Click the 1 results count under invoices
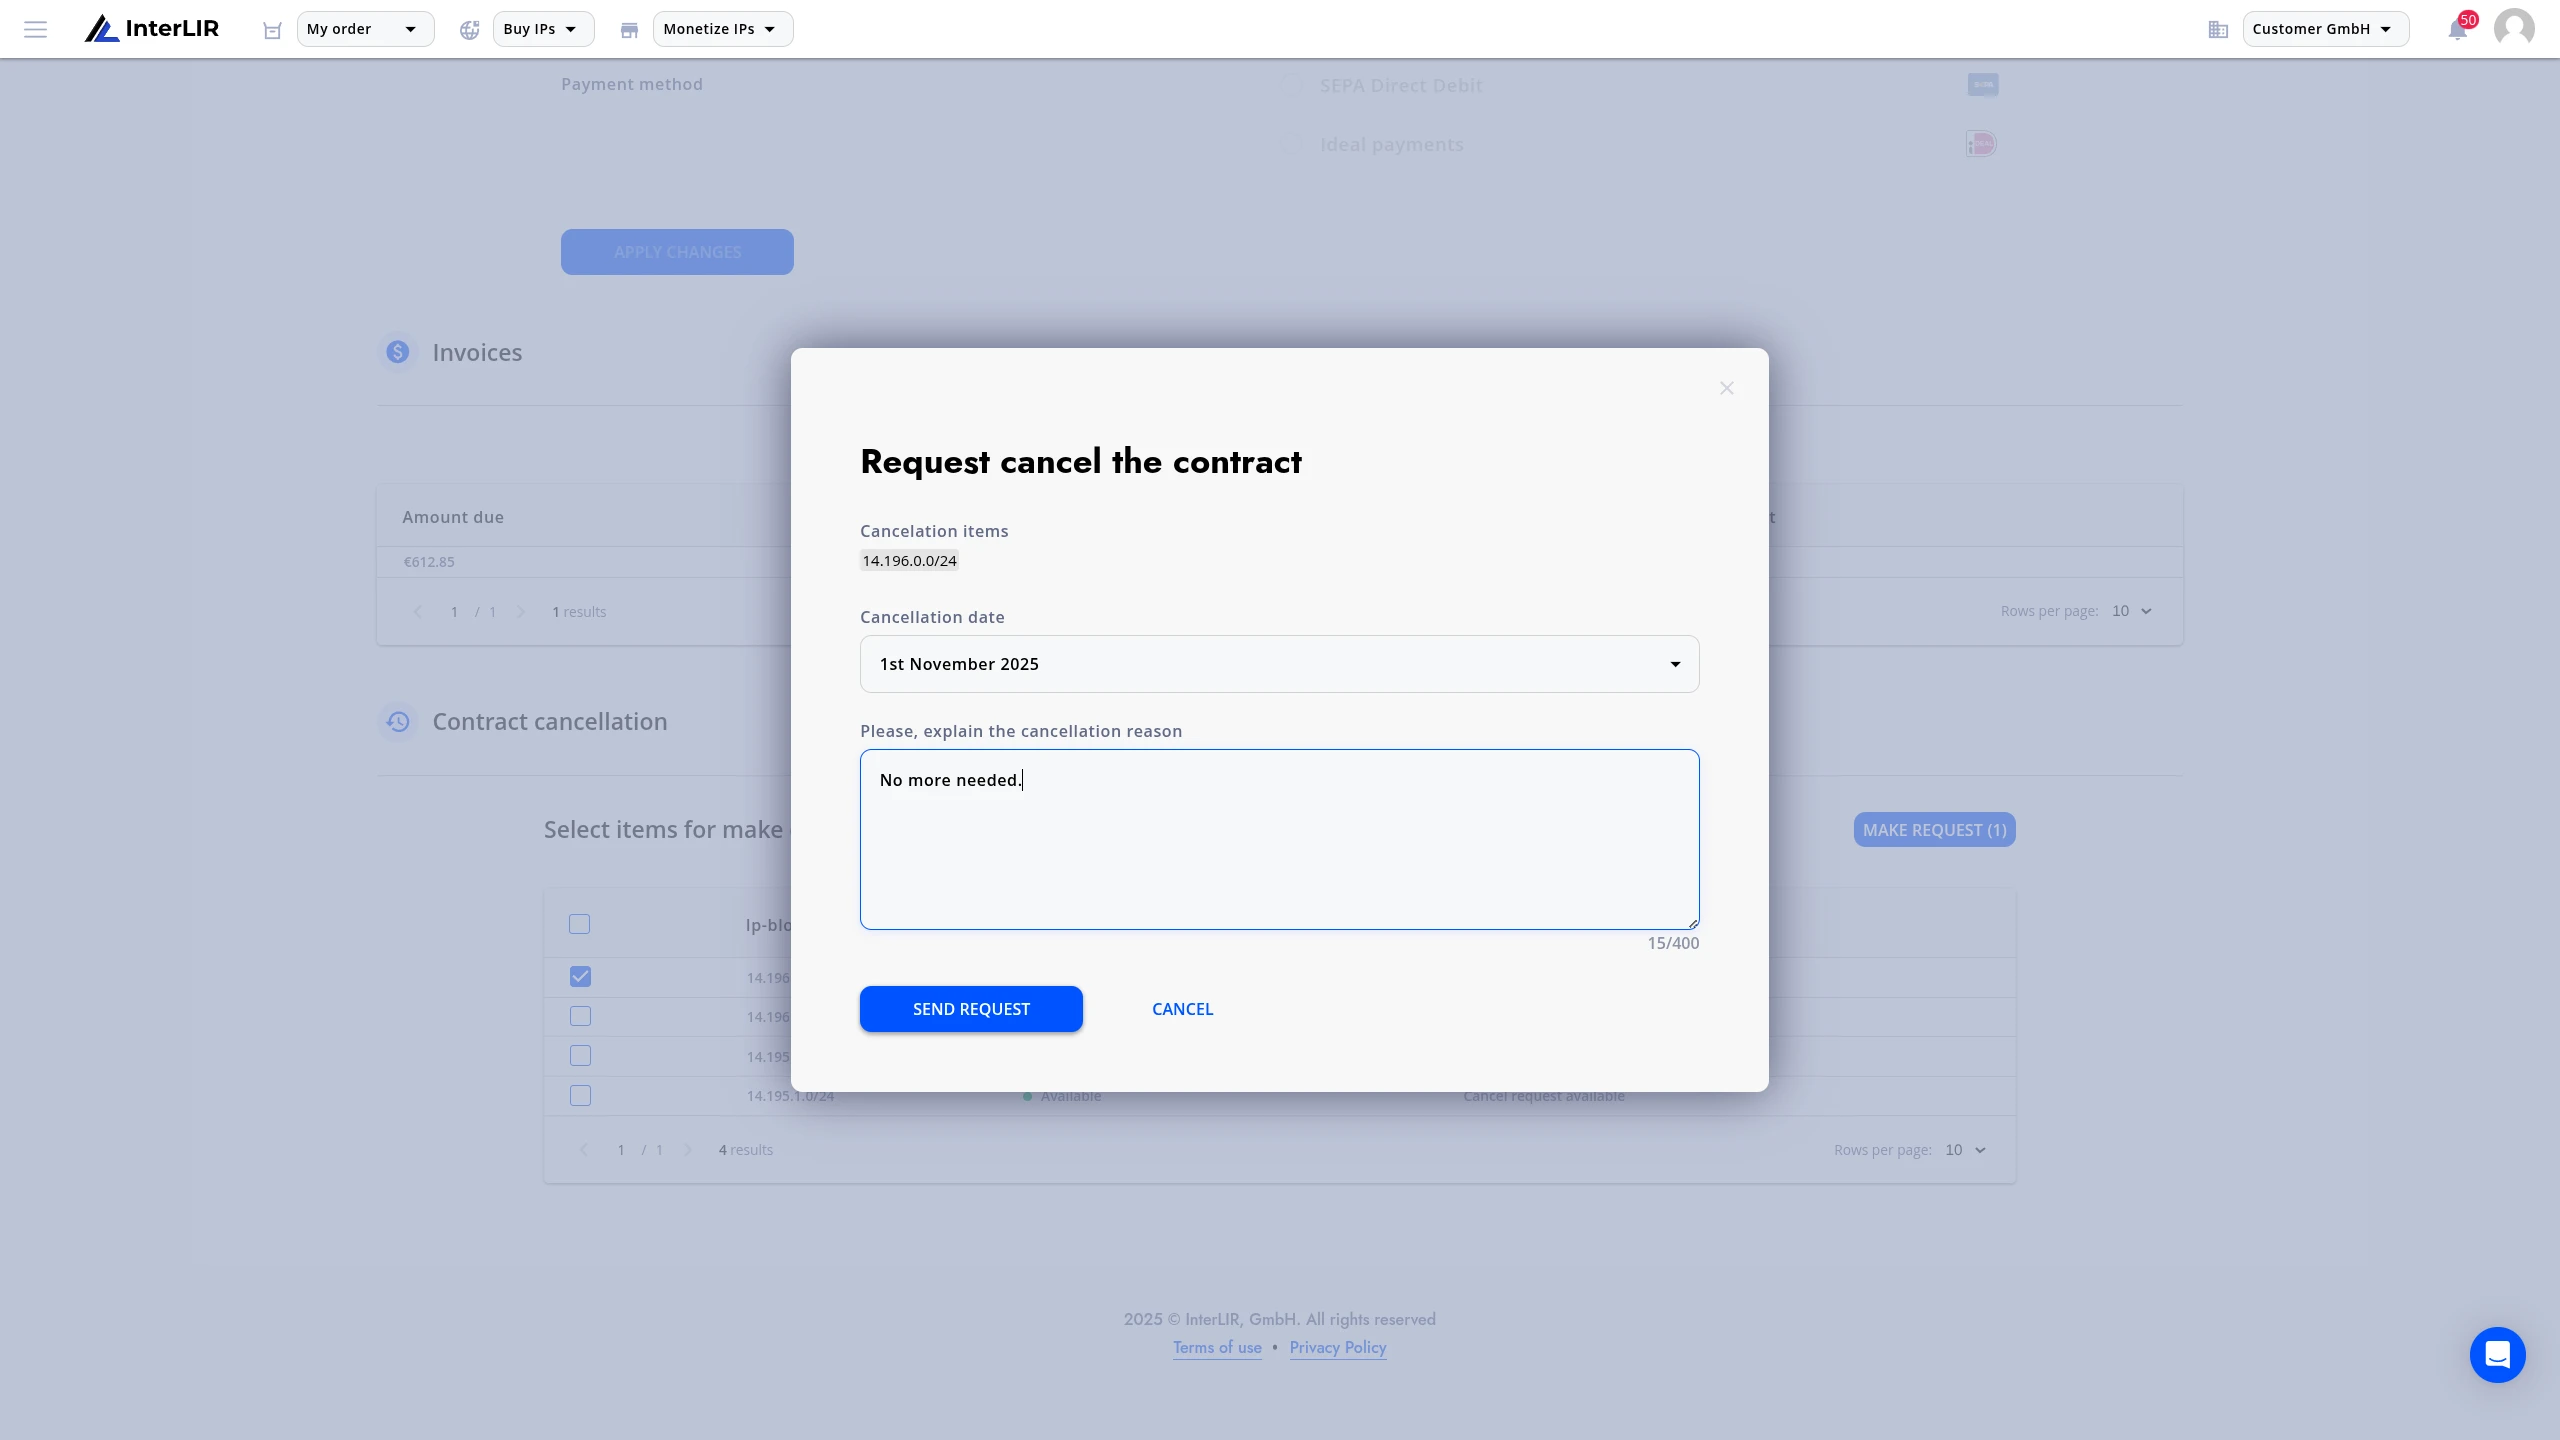This screenshot has height=1440, width=2560. tap(579, 612)
